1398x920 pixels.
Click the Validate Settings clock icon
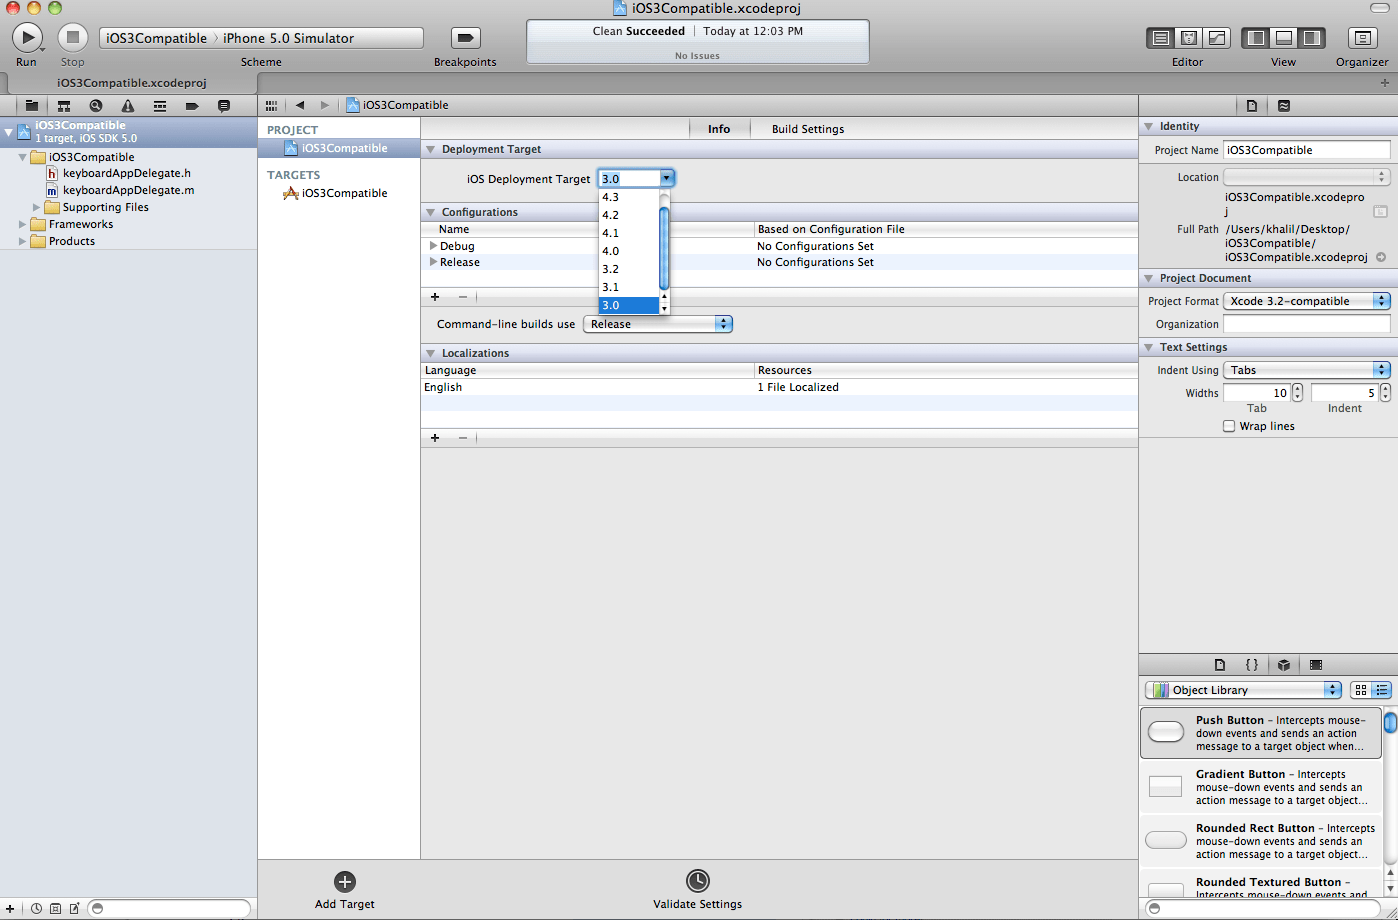click(x=697, y=881)
